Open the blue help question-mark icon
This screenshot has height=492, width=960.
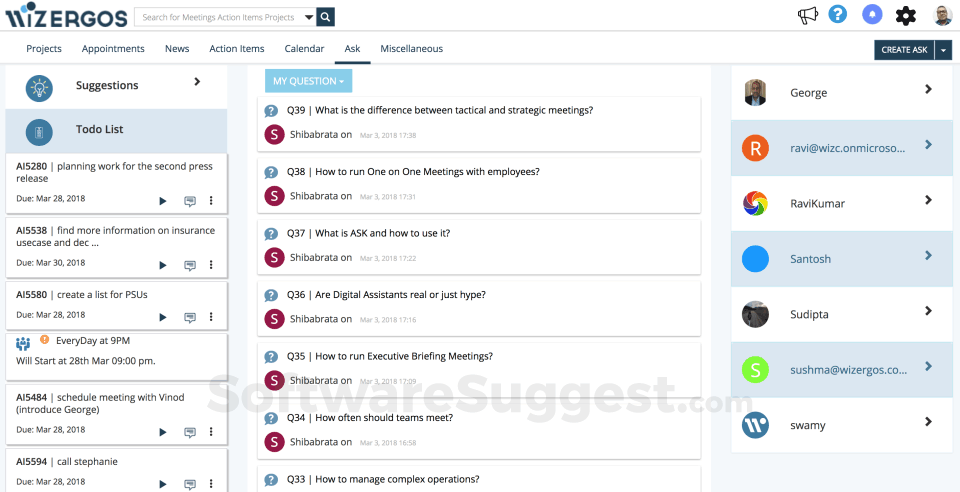(838, 15)
